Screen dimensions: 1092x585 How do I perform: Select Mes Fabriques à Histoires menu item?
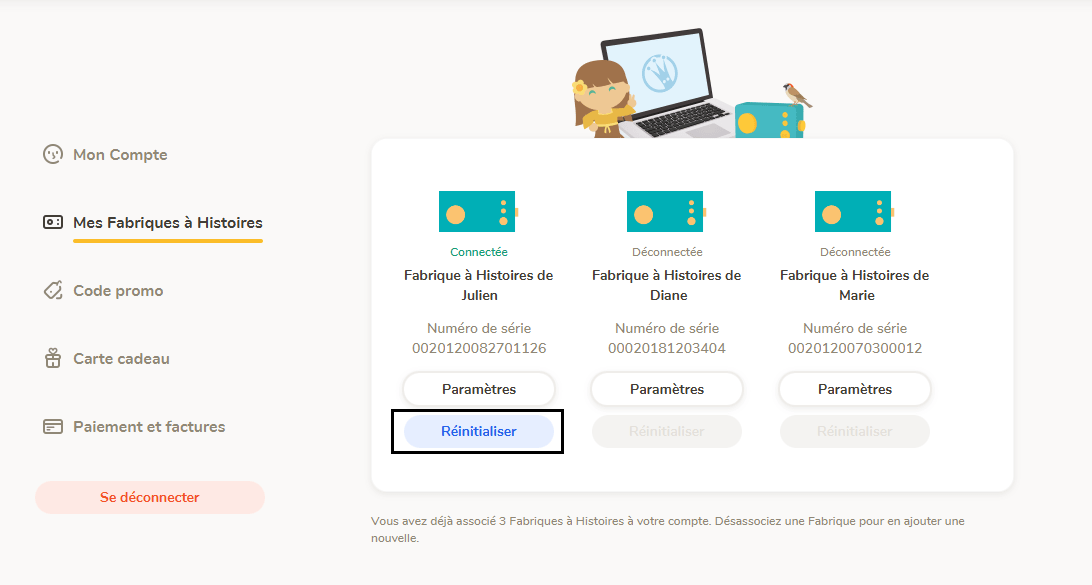(x=168, y=223)
